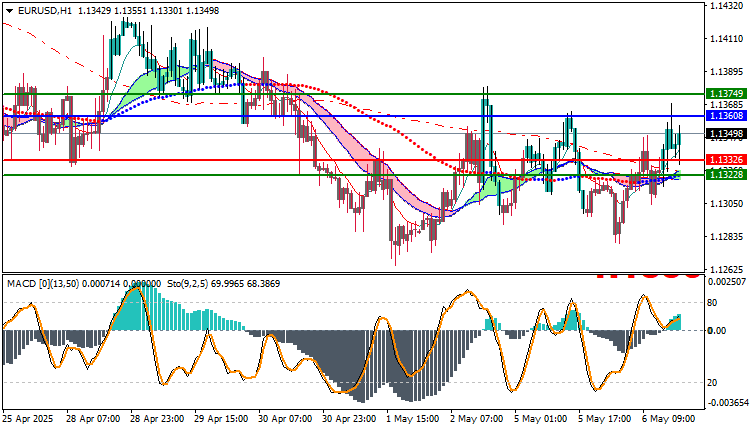The image size is (750, 430).
Task: Click the 5 May 01:00 time label
Action: coord(541,419)
